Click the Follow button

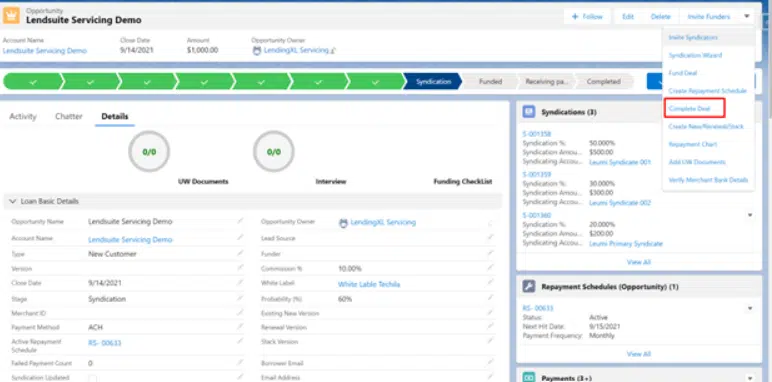click(587, 16)
